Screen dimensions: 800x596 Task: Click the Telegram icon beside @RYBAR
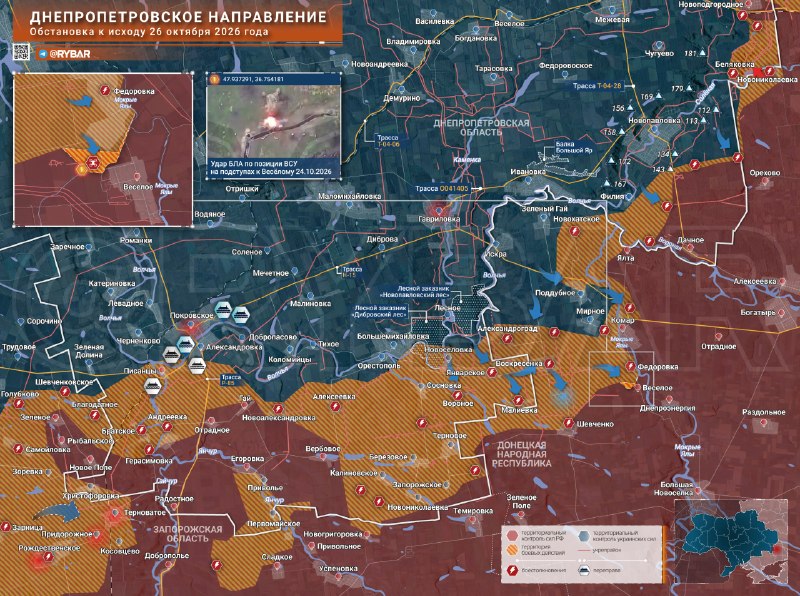click(x=42, y=54)
